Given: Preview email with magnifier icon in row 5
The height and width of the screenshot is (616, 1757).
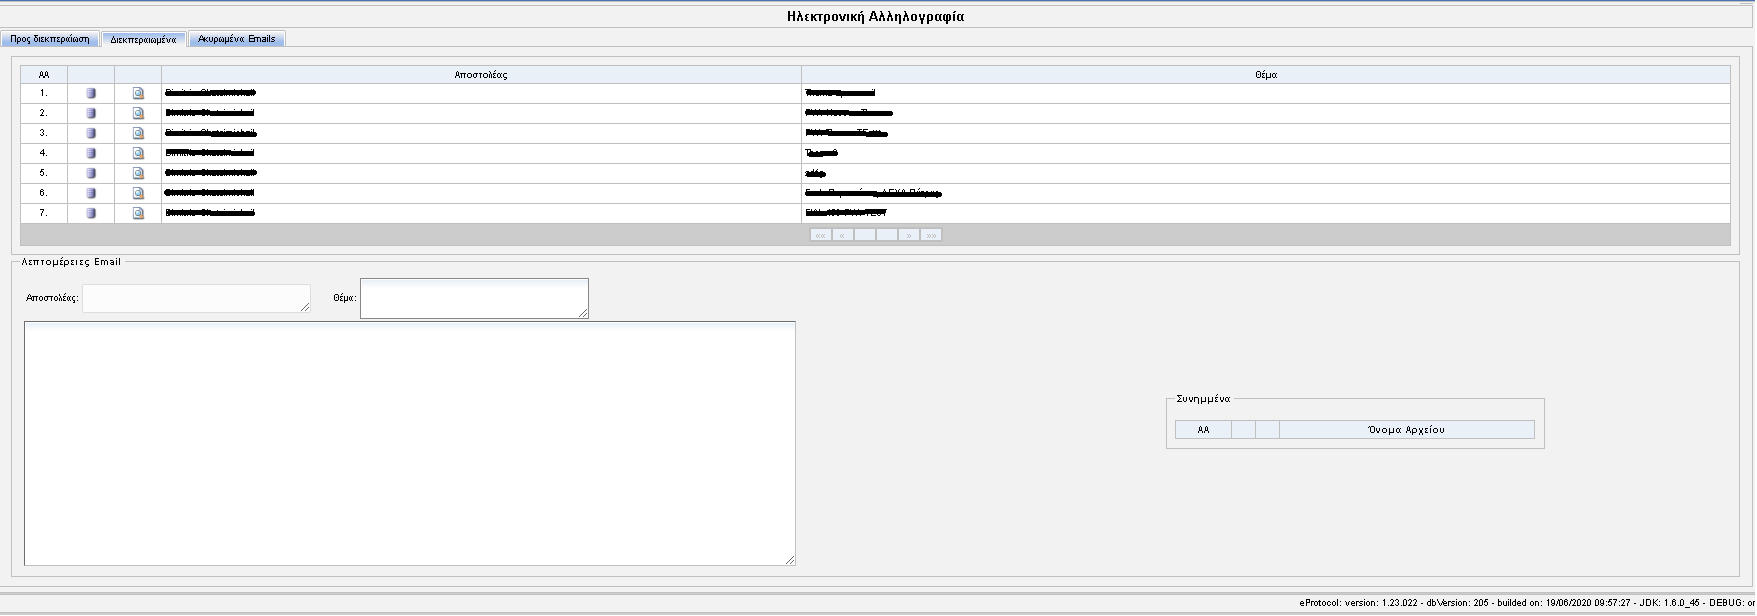Looking at the screenshot, I should click(x=139, y=173).
